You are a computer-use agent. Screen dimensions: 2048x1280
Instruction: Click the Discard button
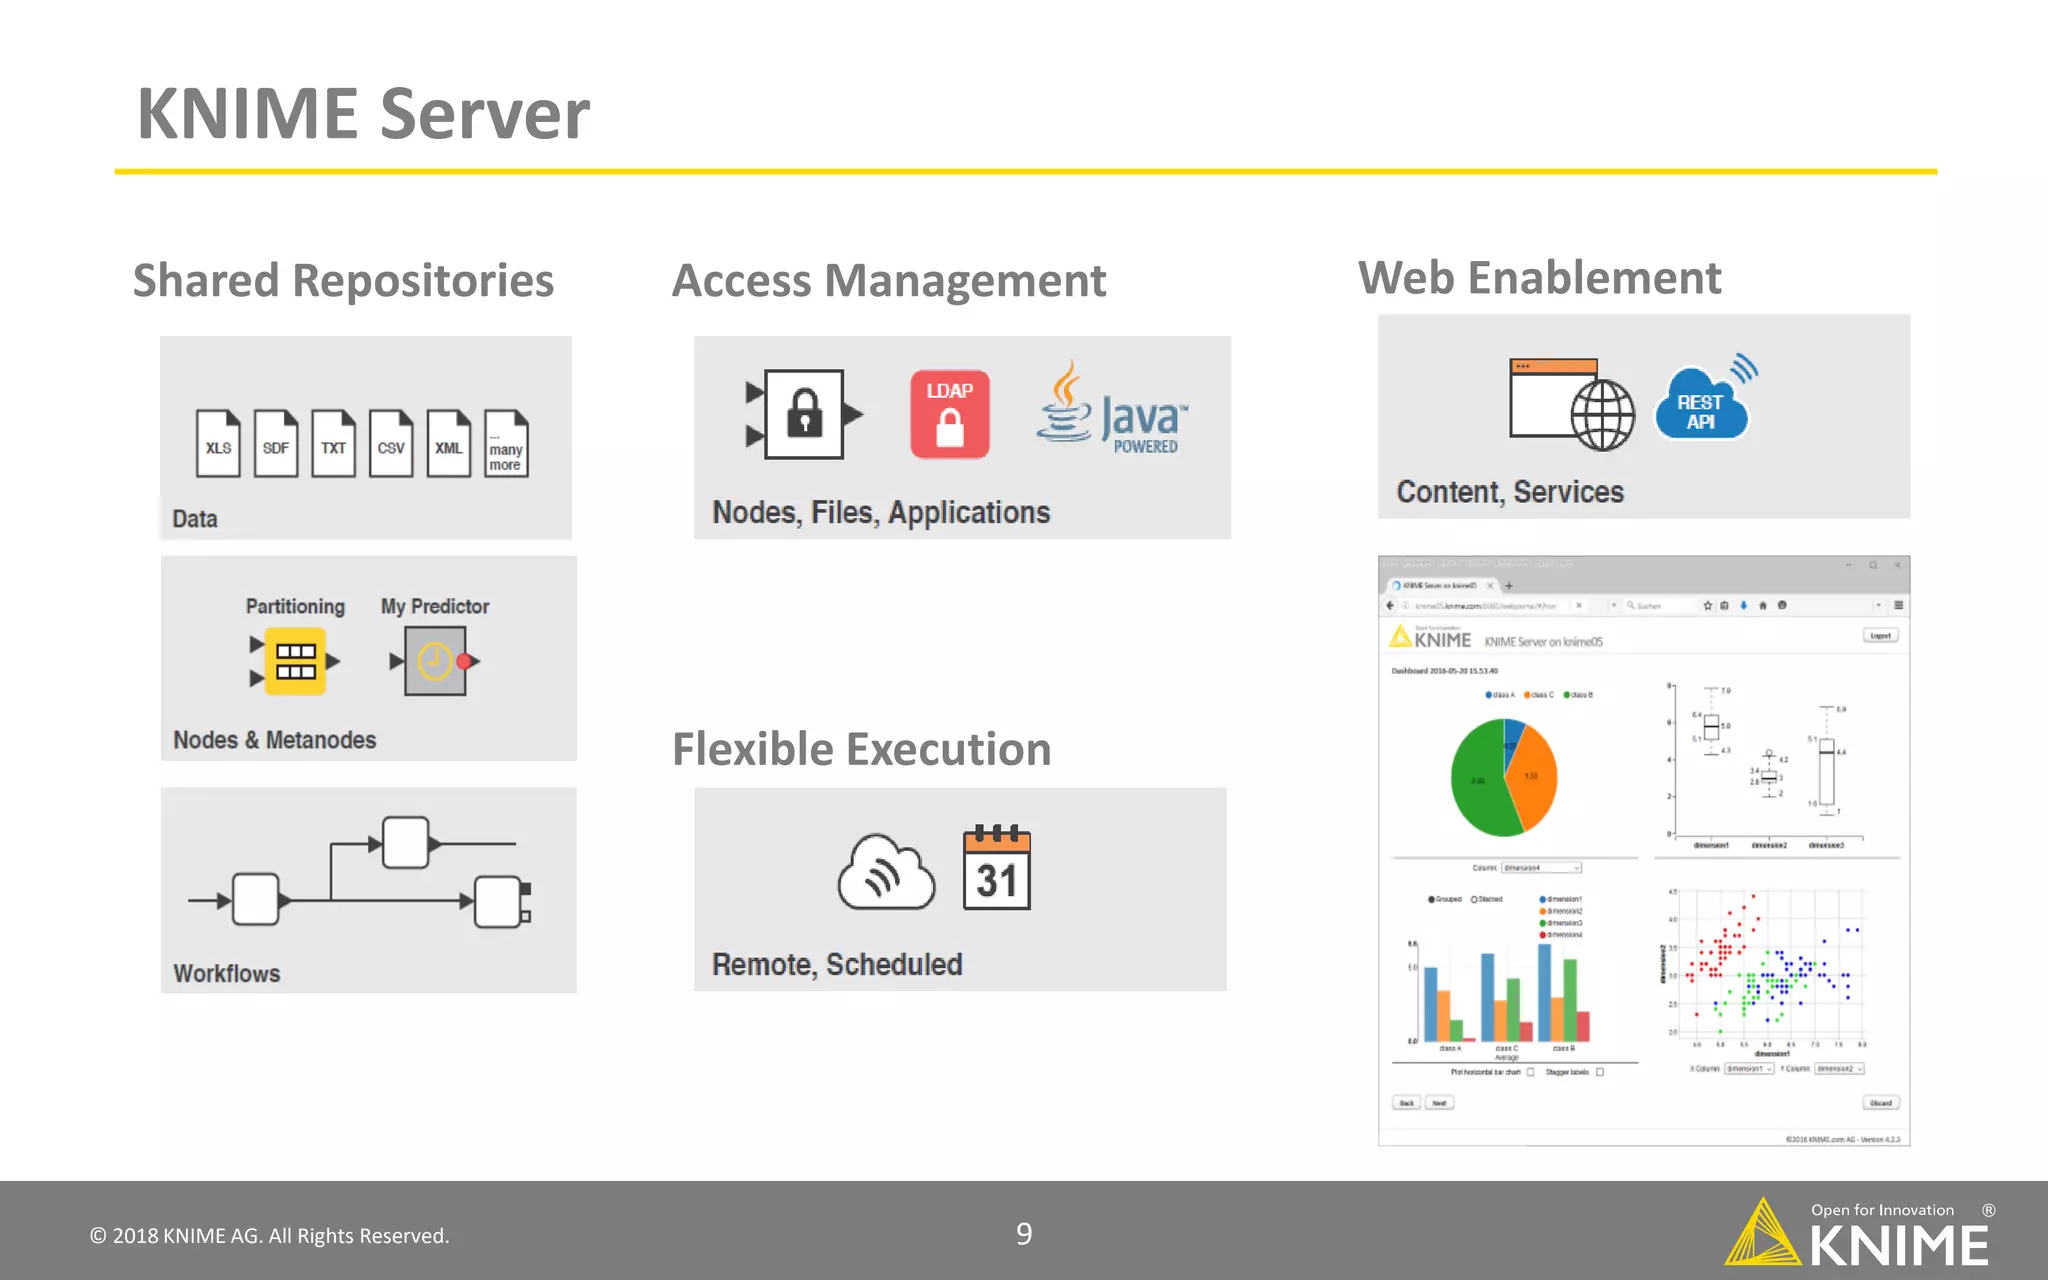pos(1881,1103)
